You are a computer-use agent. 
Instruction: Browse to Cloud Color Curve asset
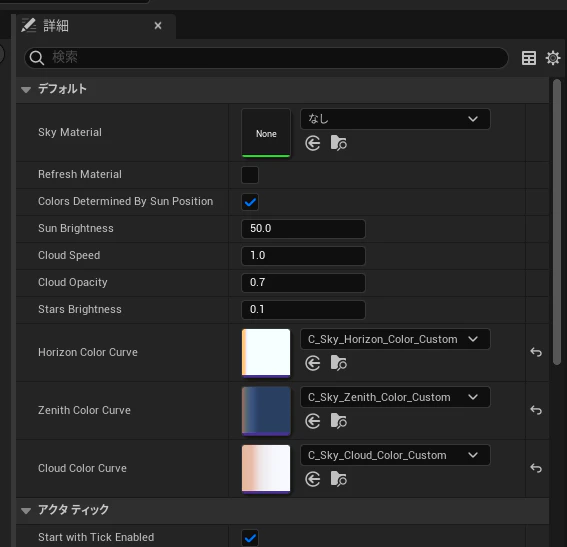point(339,479)
